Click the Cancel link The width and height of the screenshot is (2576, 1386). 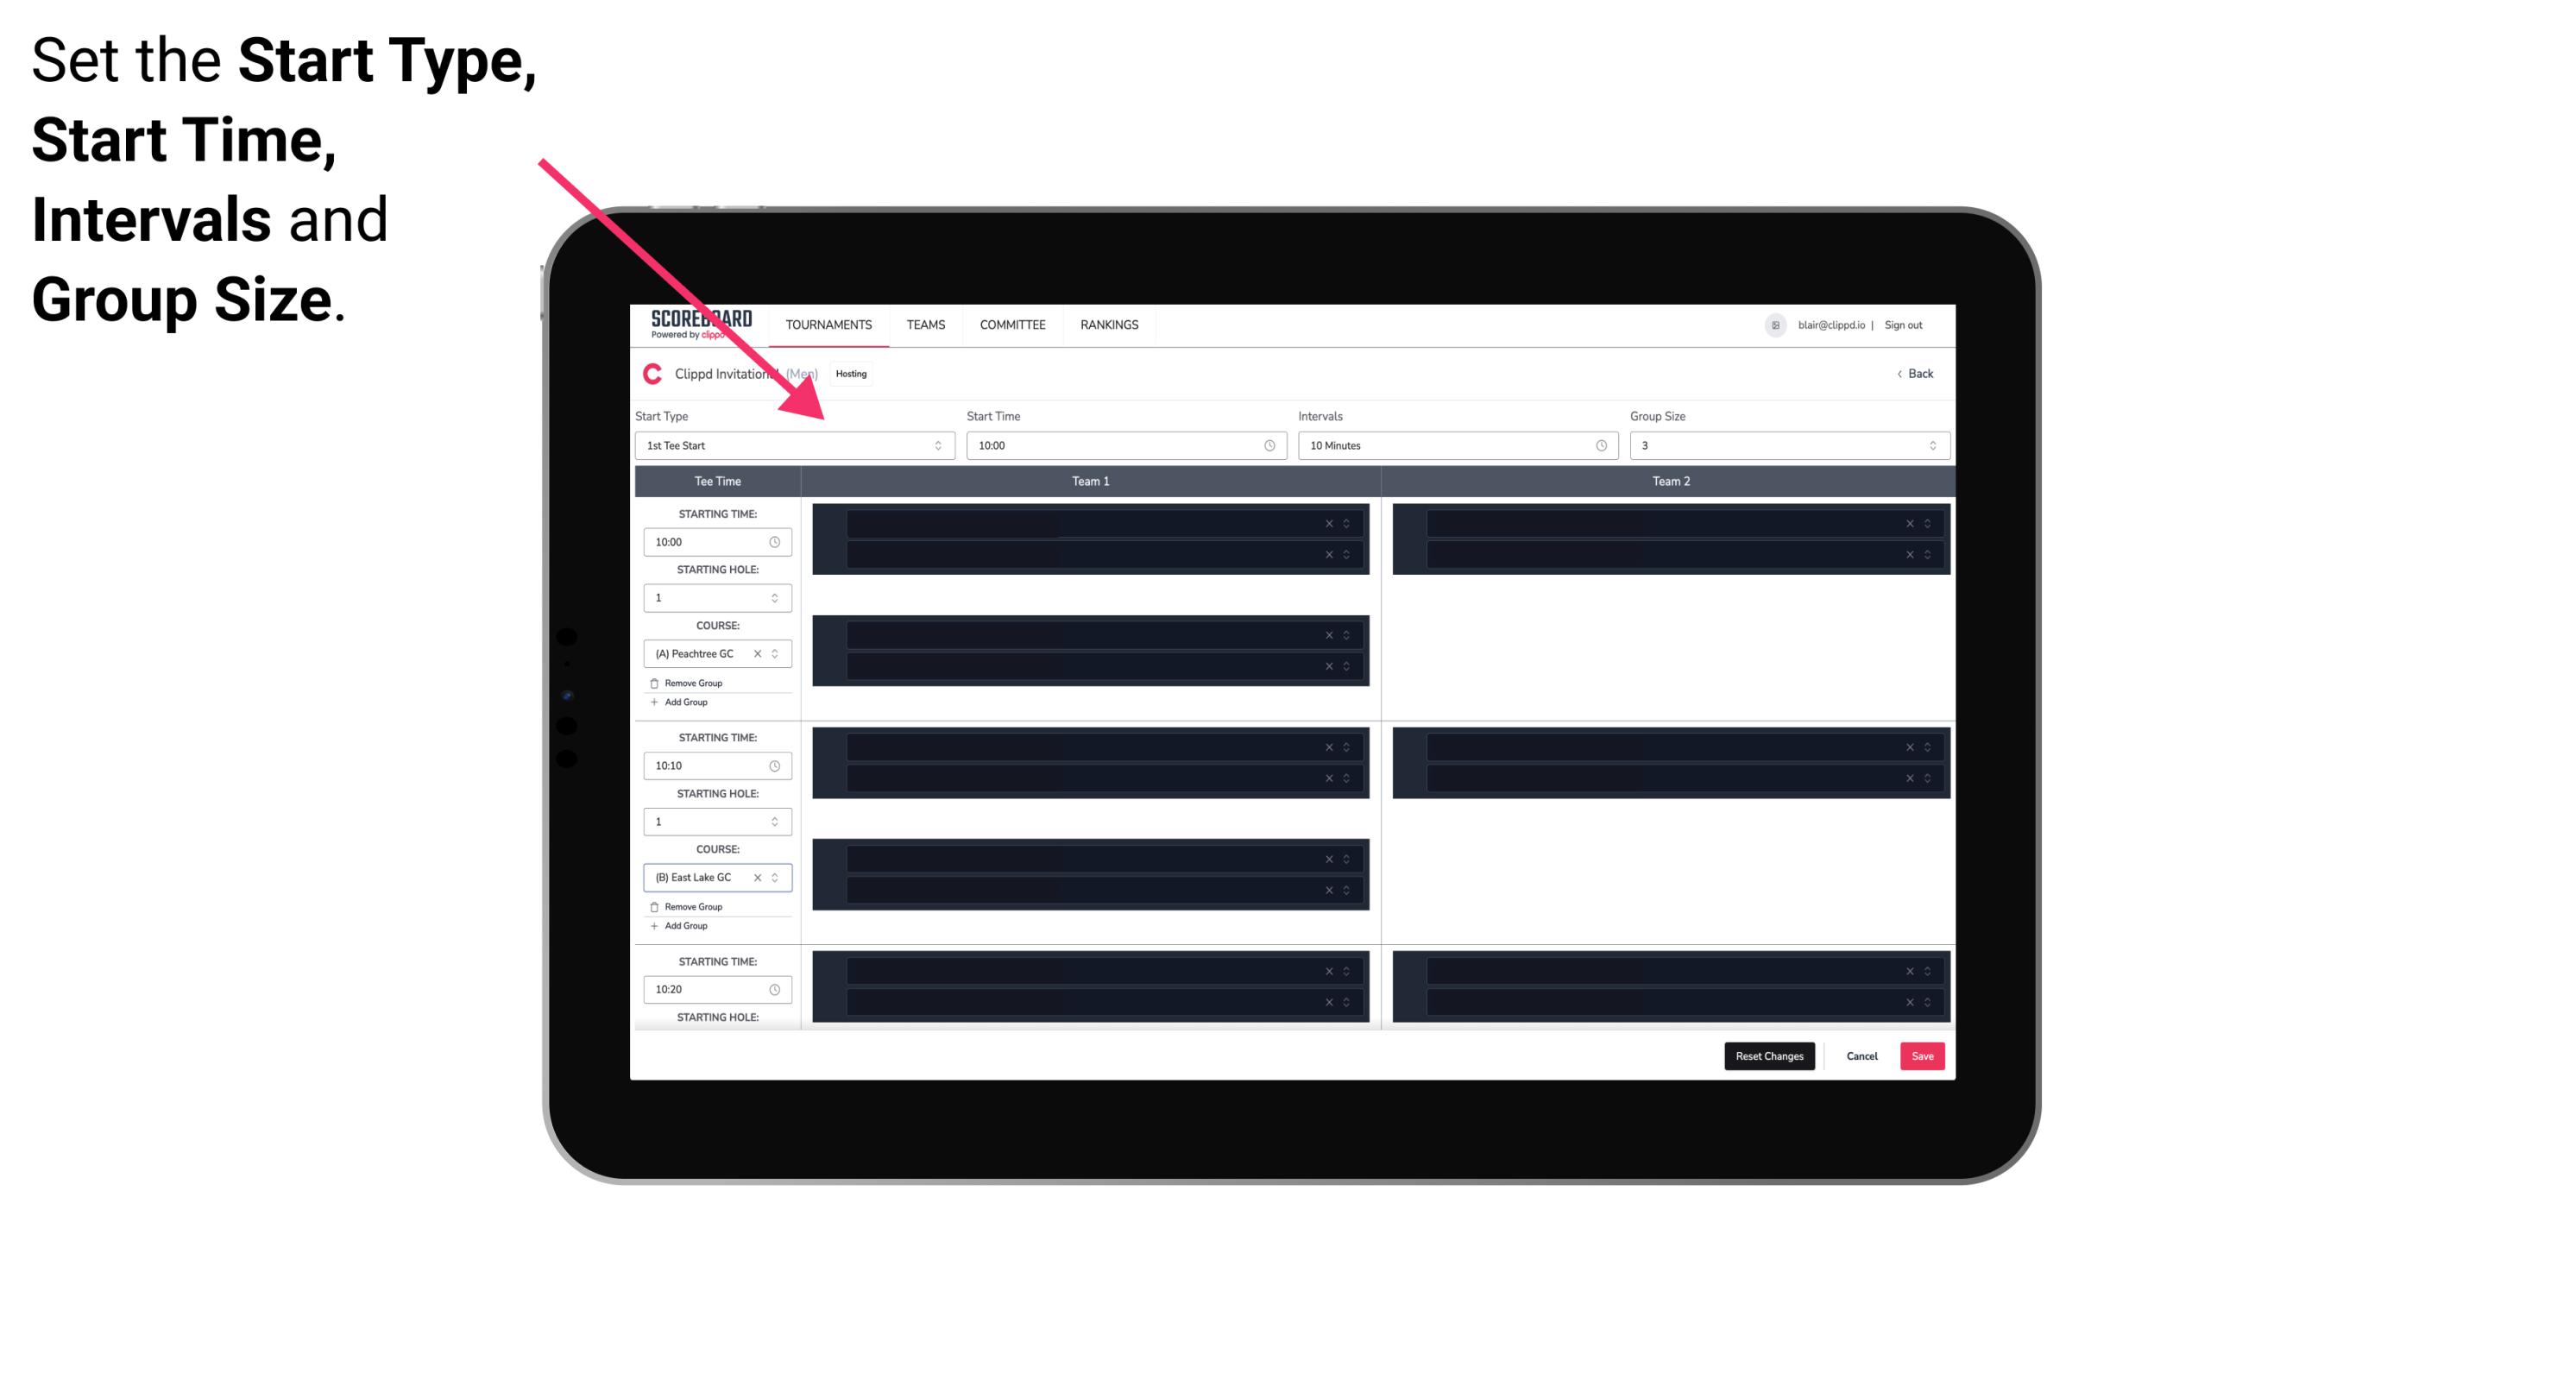pyautogui.click(x=1863, y=1055)
